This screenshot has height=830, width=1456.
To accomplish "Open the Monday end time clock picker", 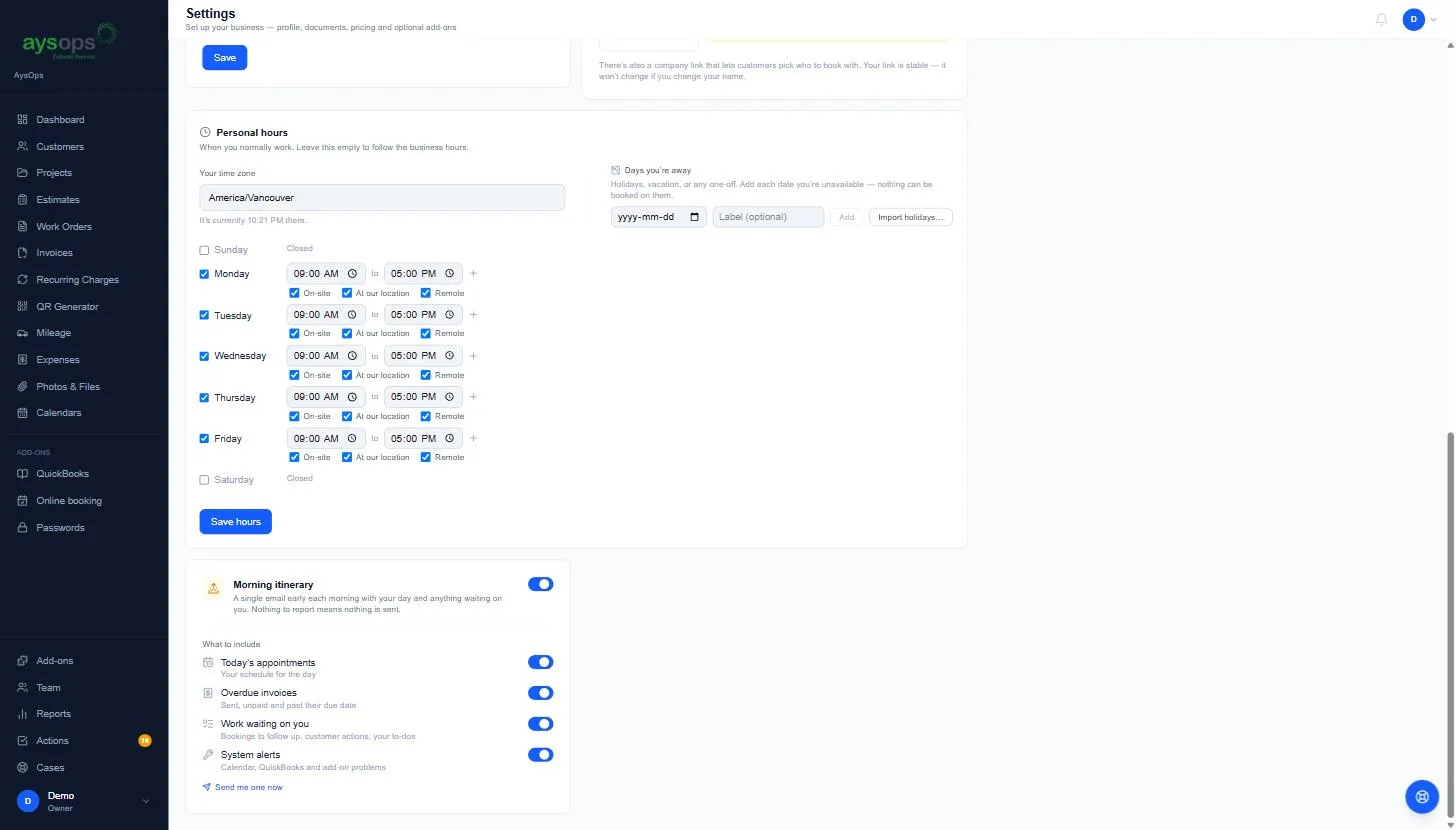I will point(449,274).
